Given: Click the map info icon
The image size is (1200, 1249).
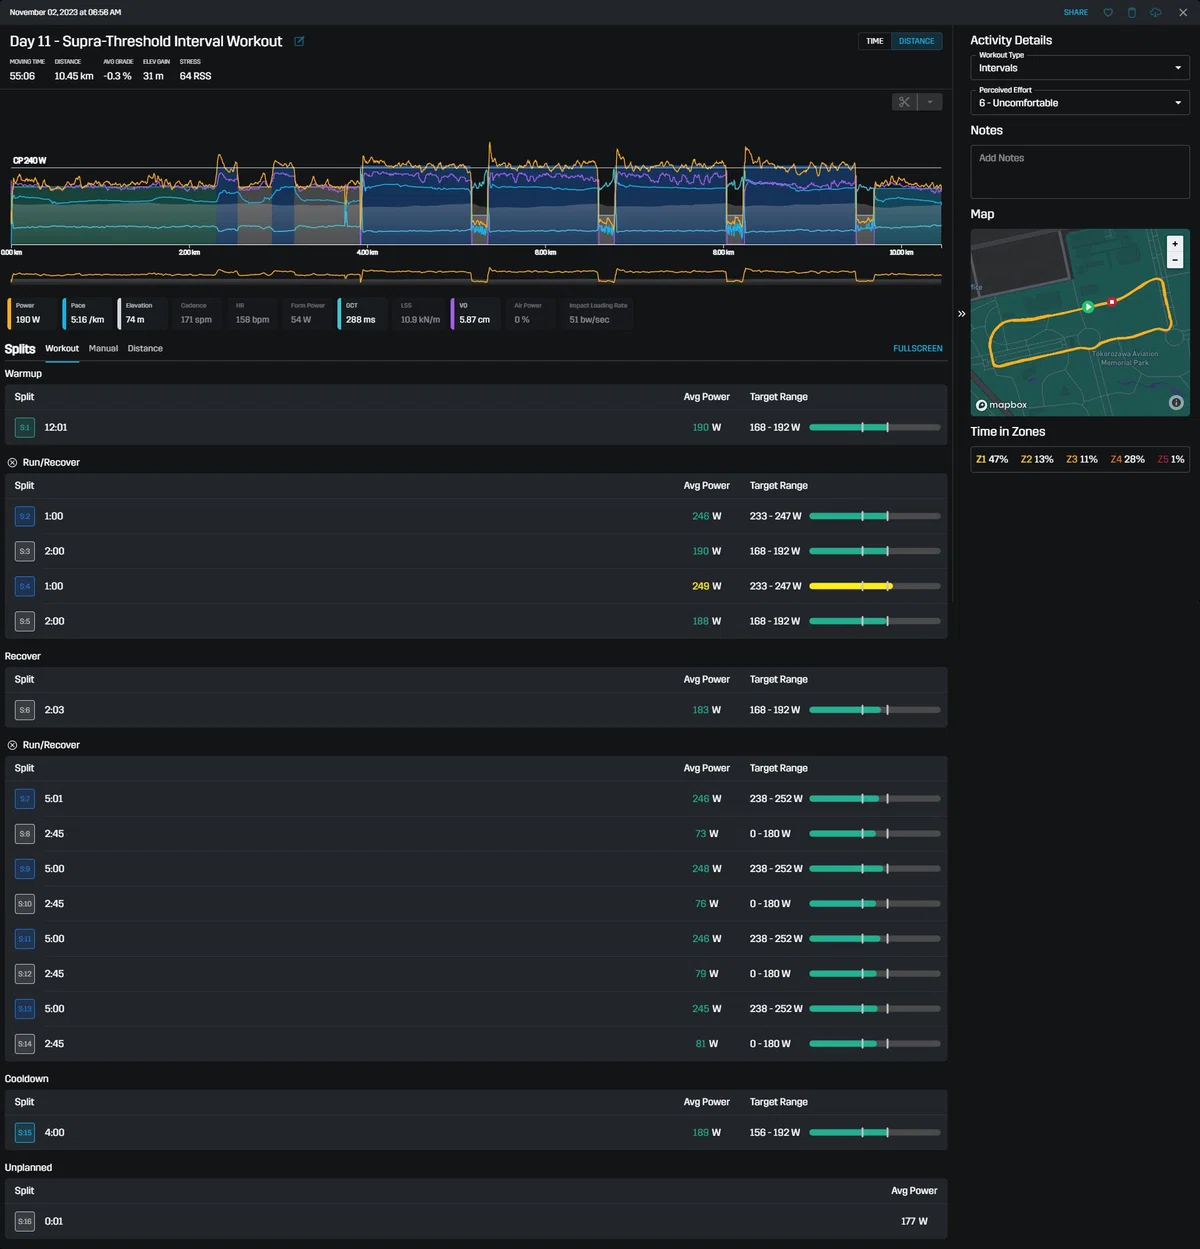Looking at the screenshot, I should 1176,402.
